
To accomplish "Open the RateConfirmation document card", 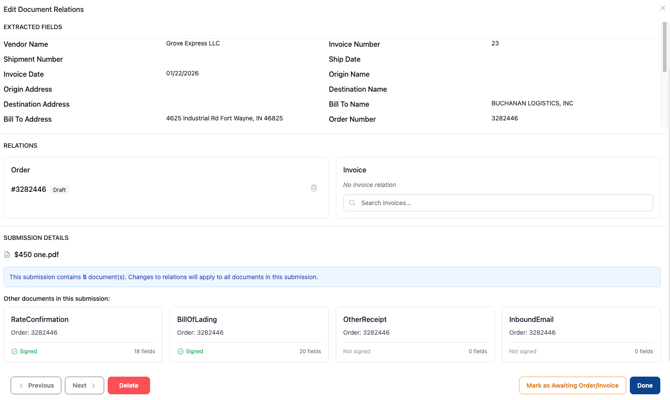I will pos(83,334).
